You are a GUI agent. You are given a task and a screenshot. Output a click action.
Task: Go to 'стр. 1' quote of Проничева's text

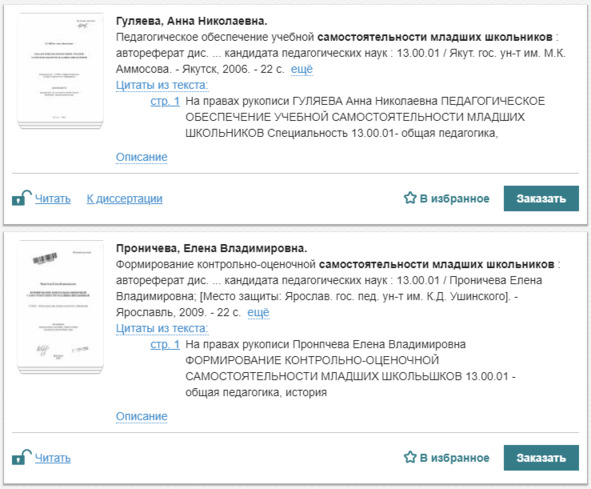(165, 344)
